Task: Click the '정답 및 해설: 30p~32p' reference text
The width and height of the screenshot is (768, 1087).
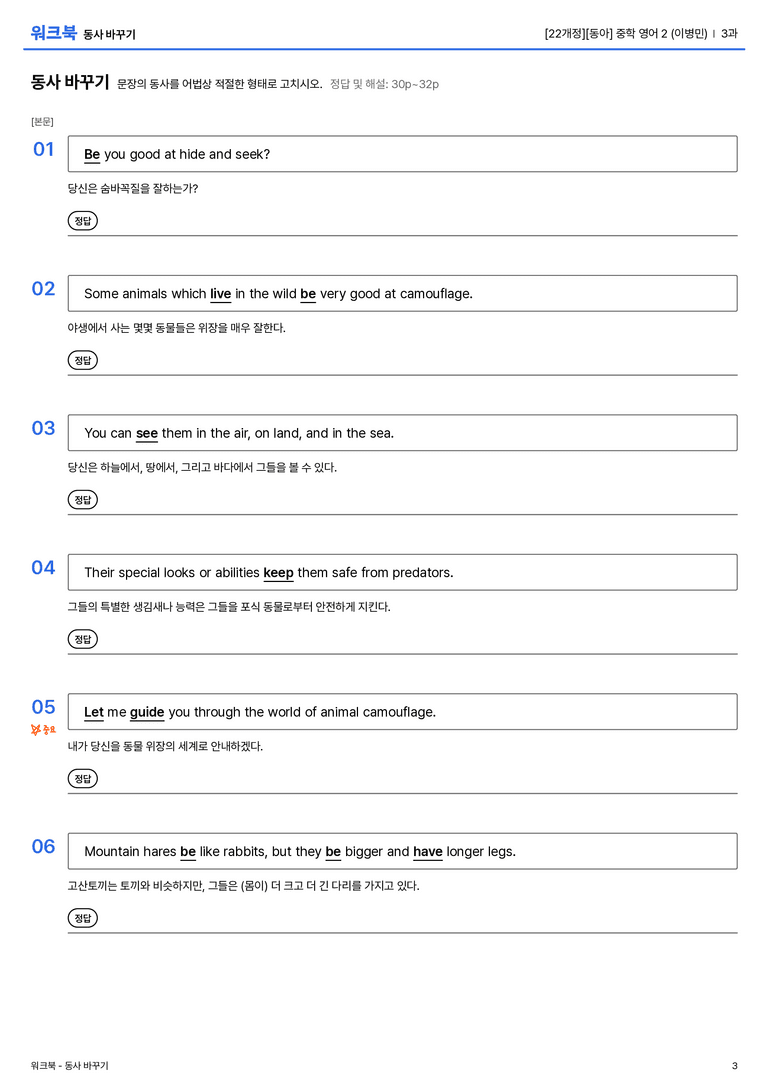Action: coord(384,84)
